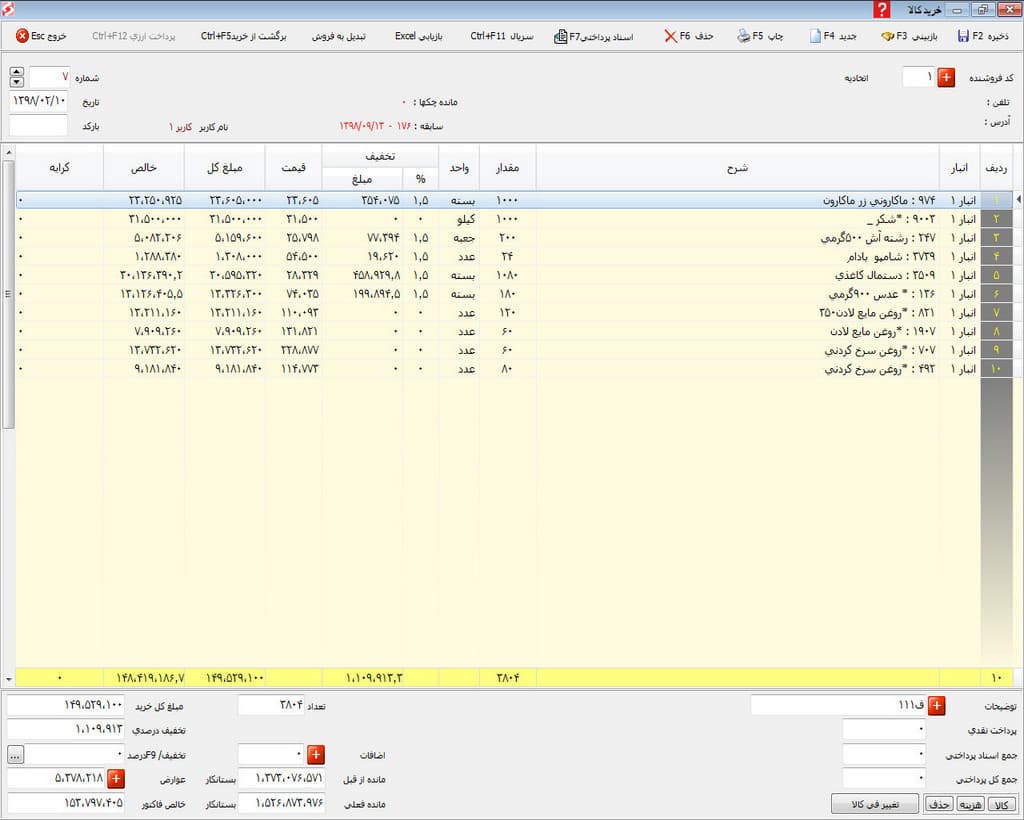The image size is (1024, 820).
Task: Create a new invoice with جدید F4
Action: tap(816, 36)
